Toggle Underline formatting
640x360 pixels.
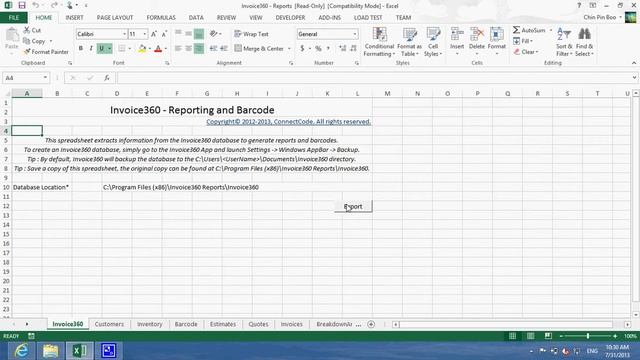101,48
